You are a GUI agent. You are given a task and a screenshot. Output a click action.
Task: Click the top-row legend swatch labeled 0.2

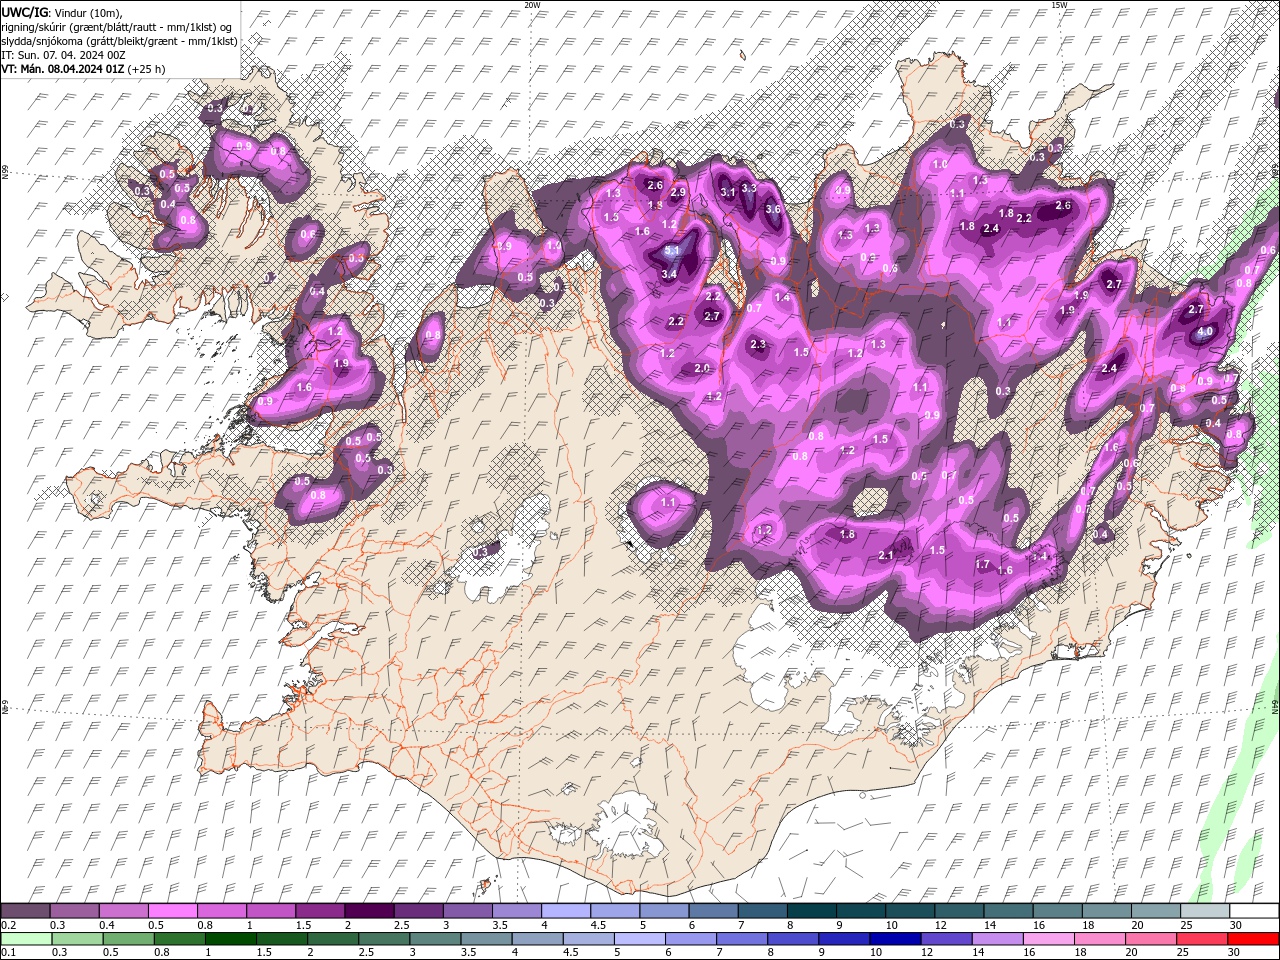point(25,911)
